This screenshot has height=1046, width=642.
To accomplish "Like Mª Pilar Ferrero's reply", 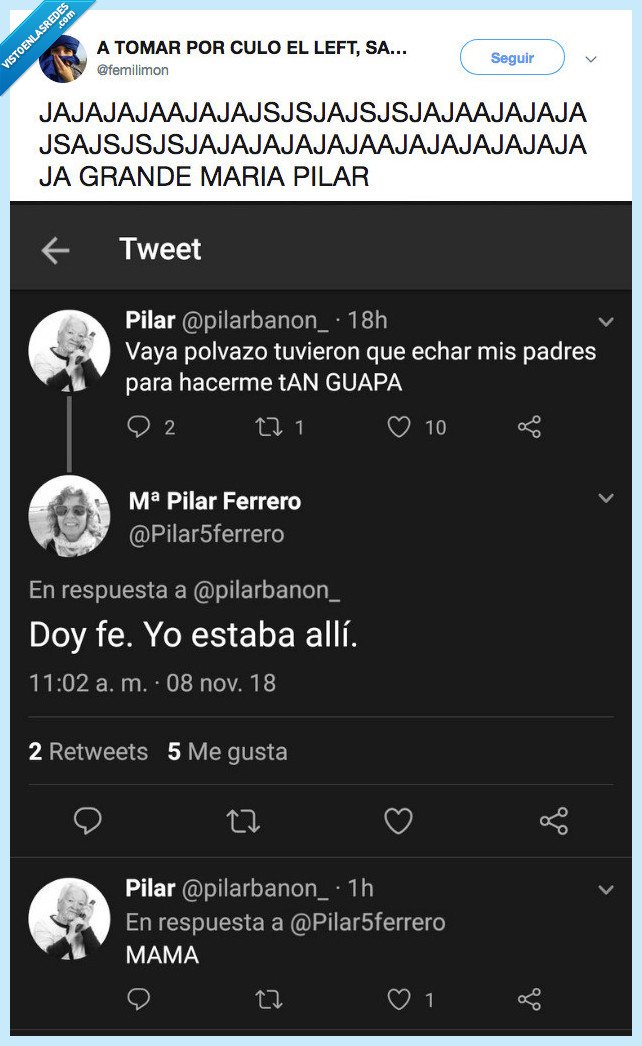I will (398, 820).
